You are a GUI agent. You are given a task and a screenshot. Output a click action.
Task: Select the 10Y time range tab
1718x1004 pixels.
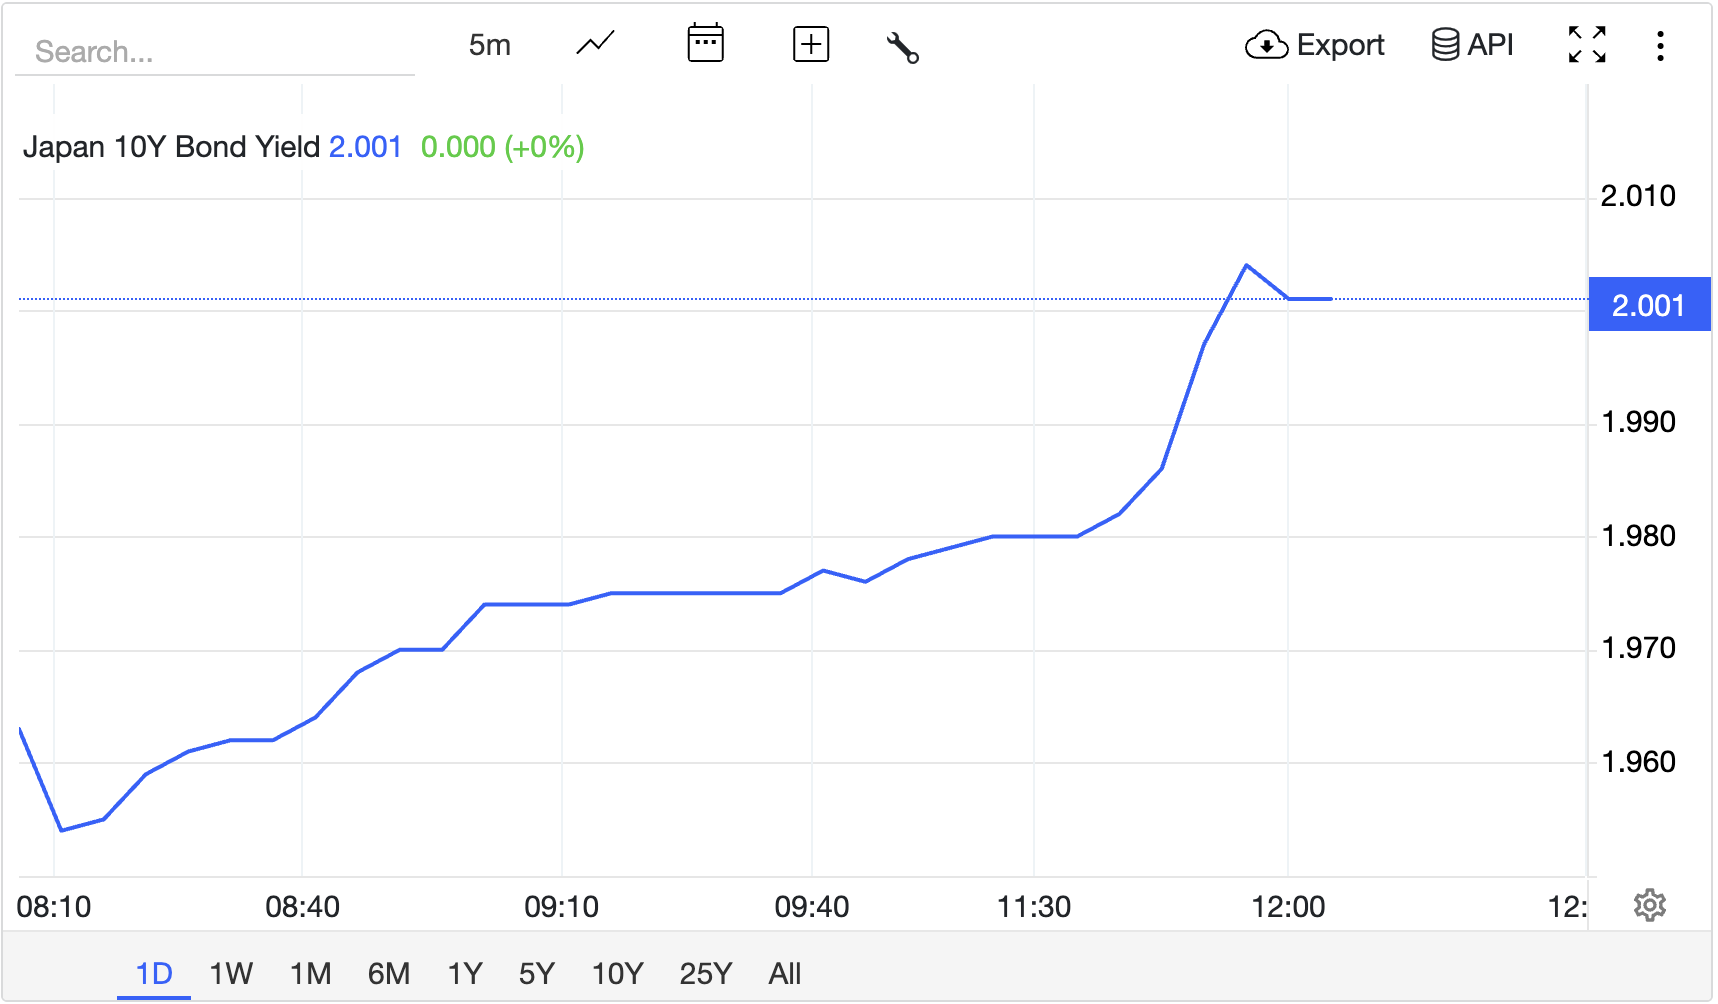pyautogui.click(x=615, y=972)
